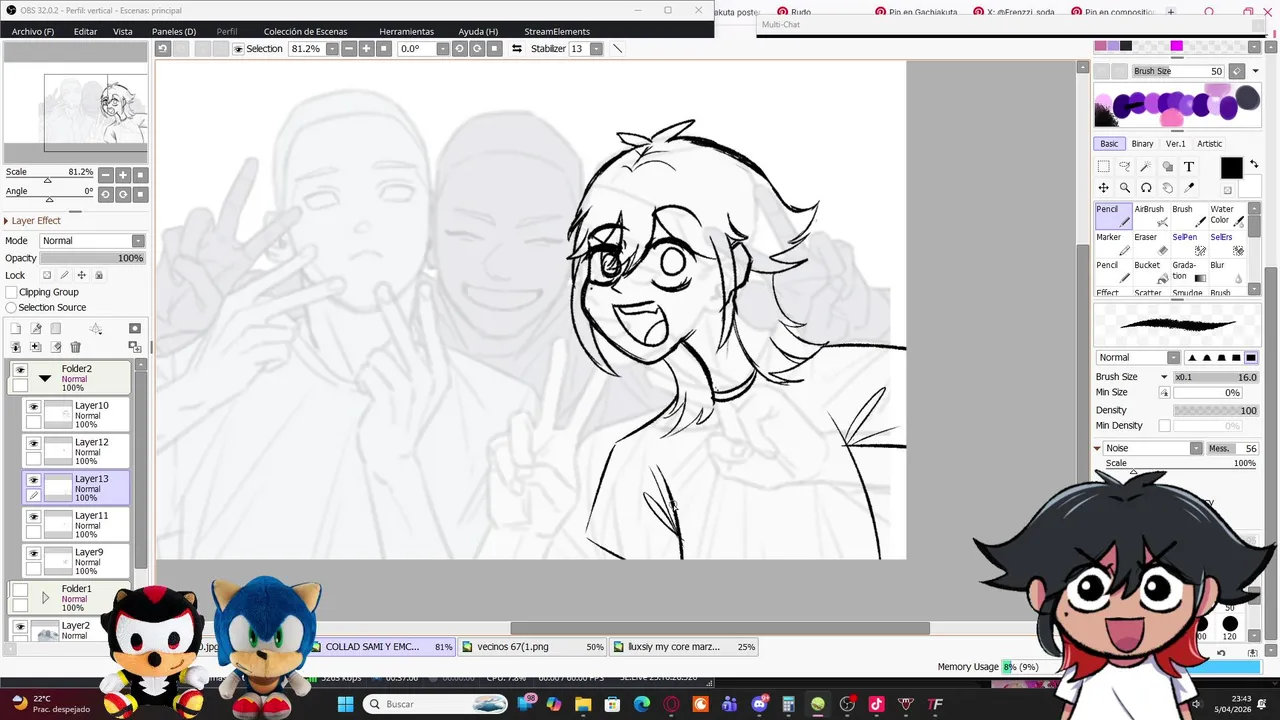Hide Layer13 with its eye icon
The image size is (1280, 720).
pos(34,480)
